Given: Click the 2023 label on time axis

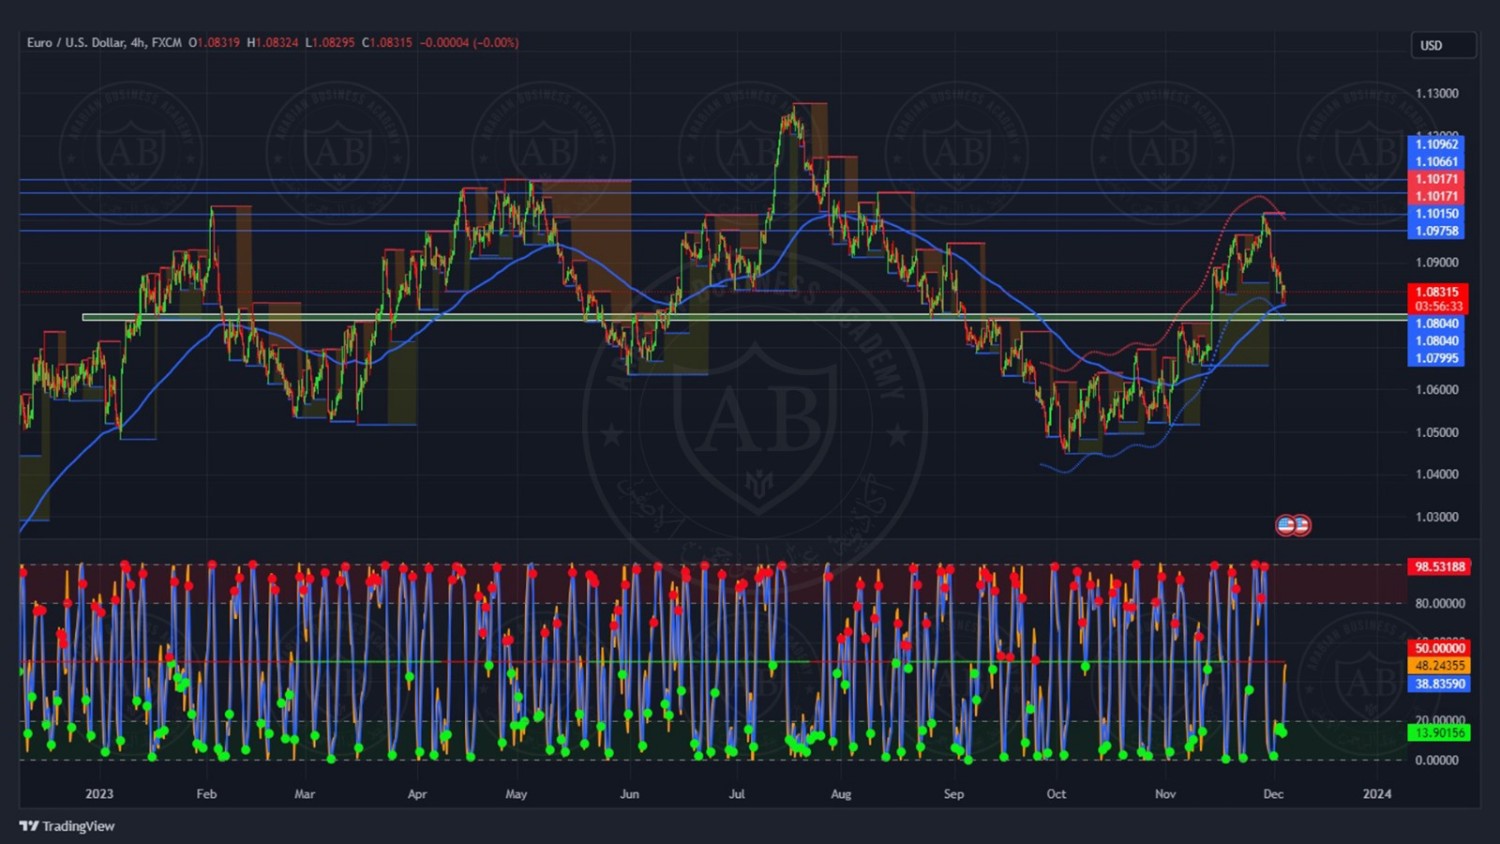Looking at the screenshot, I should (99, 794).
